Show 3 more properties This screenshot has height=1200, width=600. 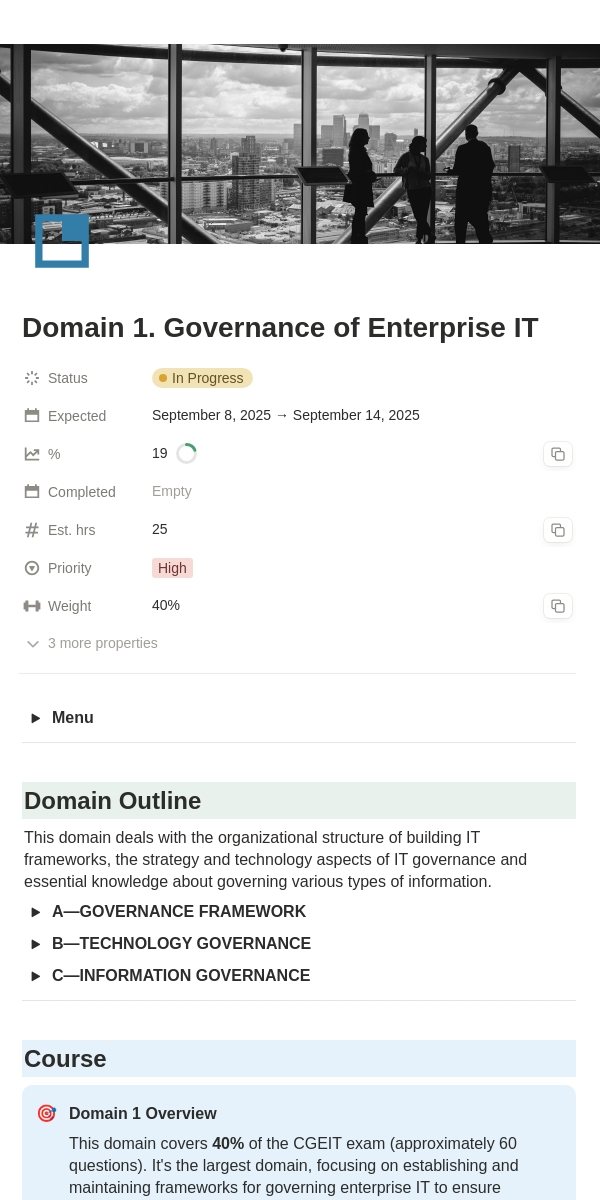coord(91,643)
